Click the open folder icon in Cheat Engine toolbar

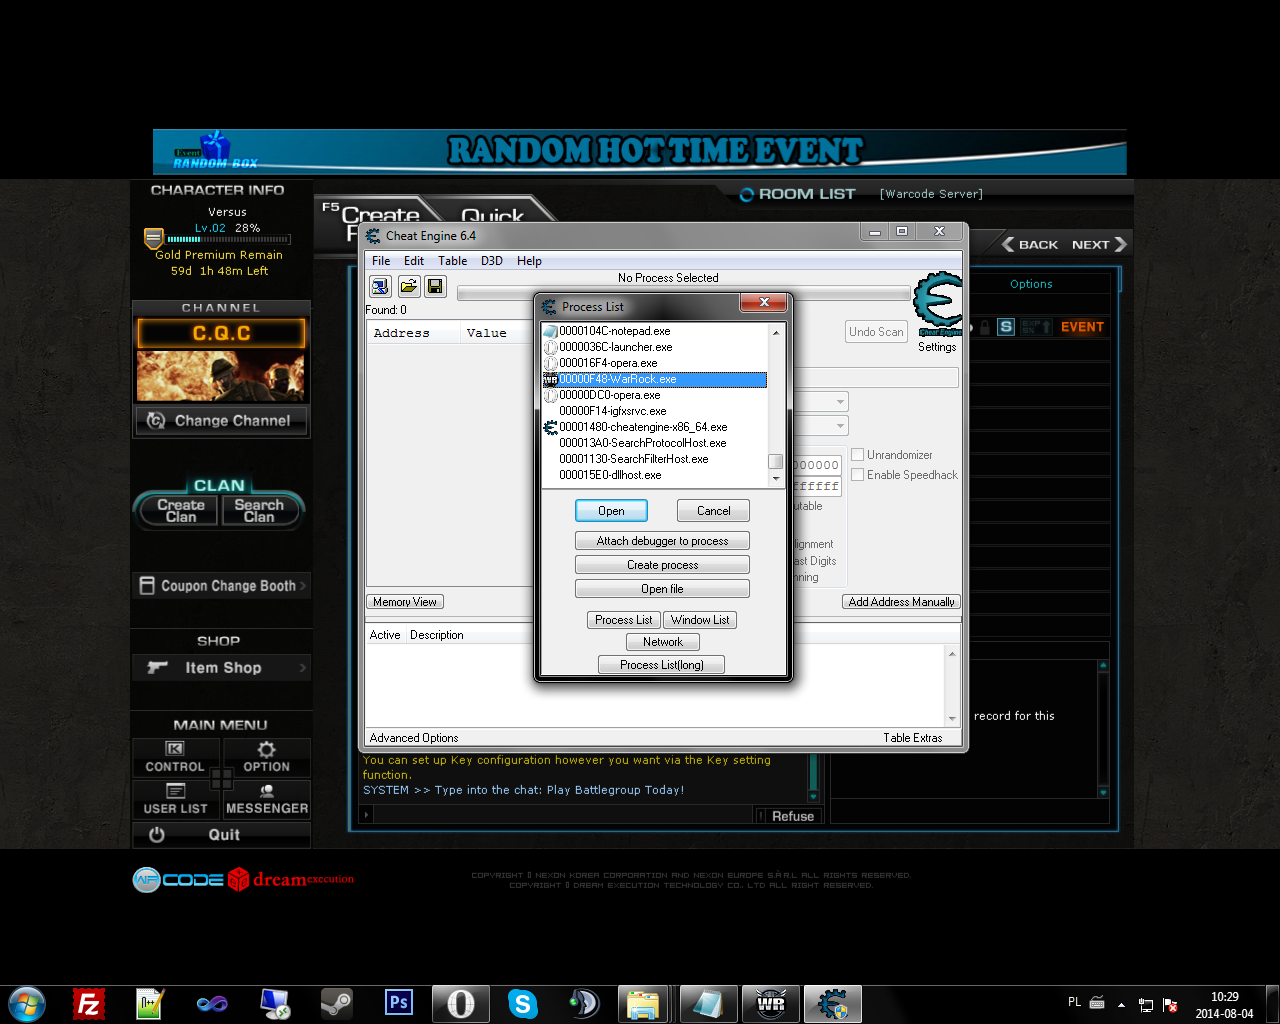[x=409, y=287]
